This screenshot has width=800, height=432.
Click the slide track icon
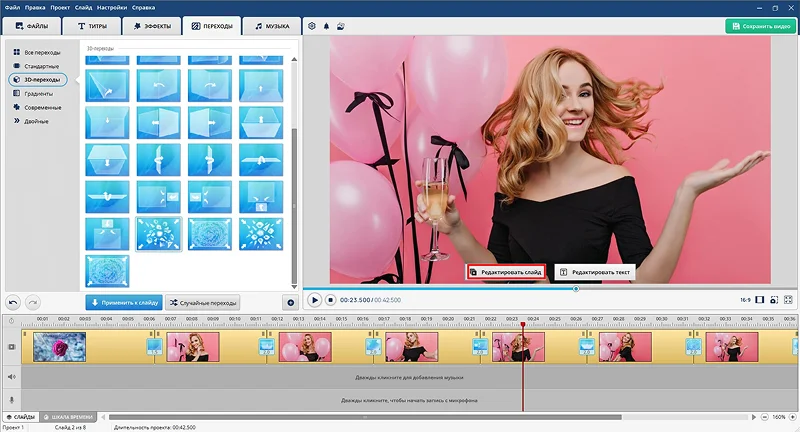[x=12, y=347]
